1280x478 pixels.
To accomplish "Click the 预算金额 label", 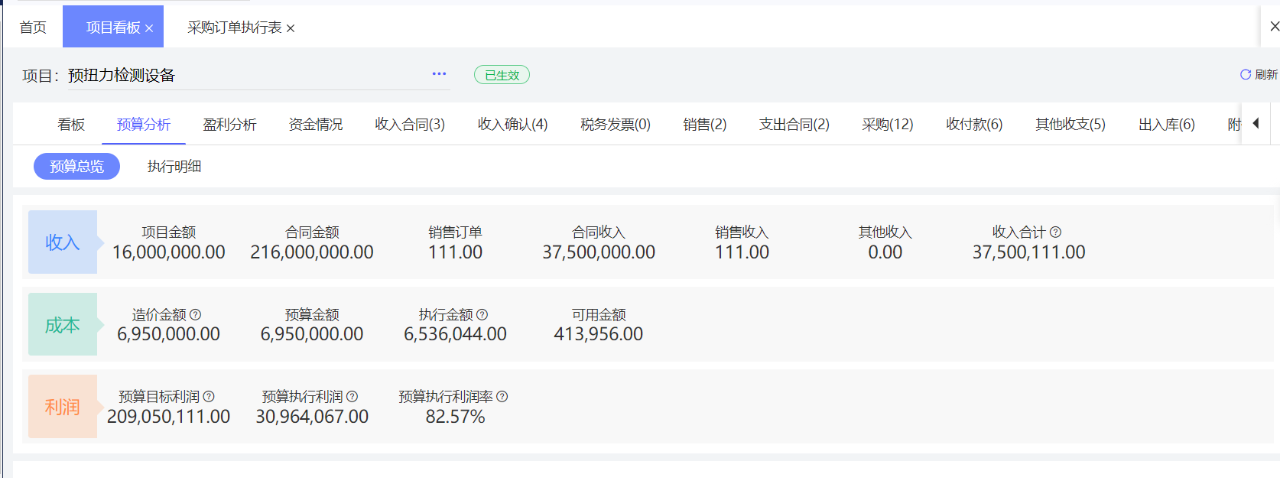I will pos(312,314).
